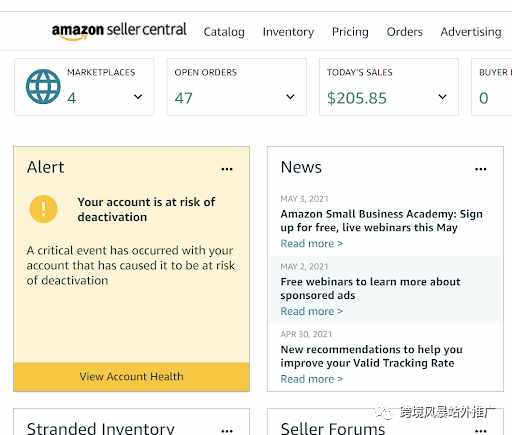Expand the Today's Sales dropdown chevron

coord(442,97)
